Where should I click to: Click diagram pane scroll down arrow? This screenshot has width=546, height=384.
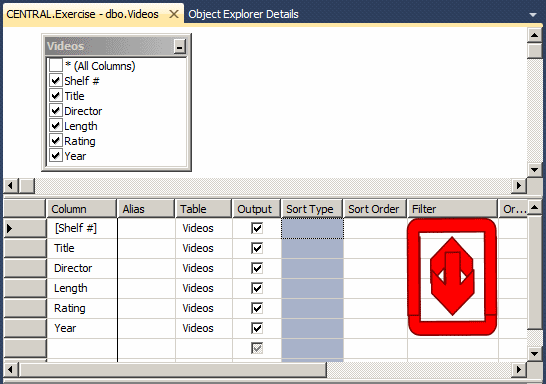535,170
